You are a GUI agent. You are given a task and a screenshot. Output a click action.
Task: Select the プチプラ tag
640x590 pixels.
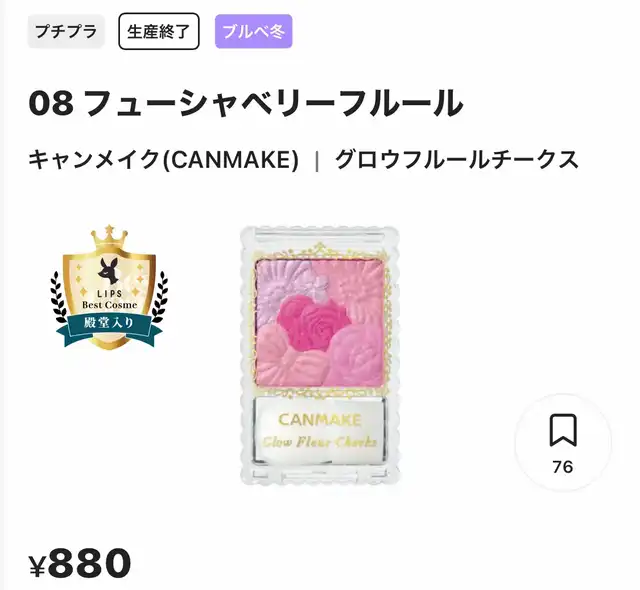66,31
